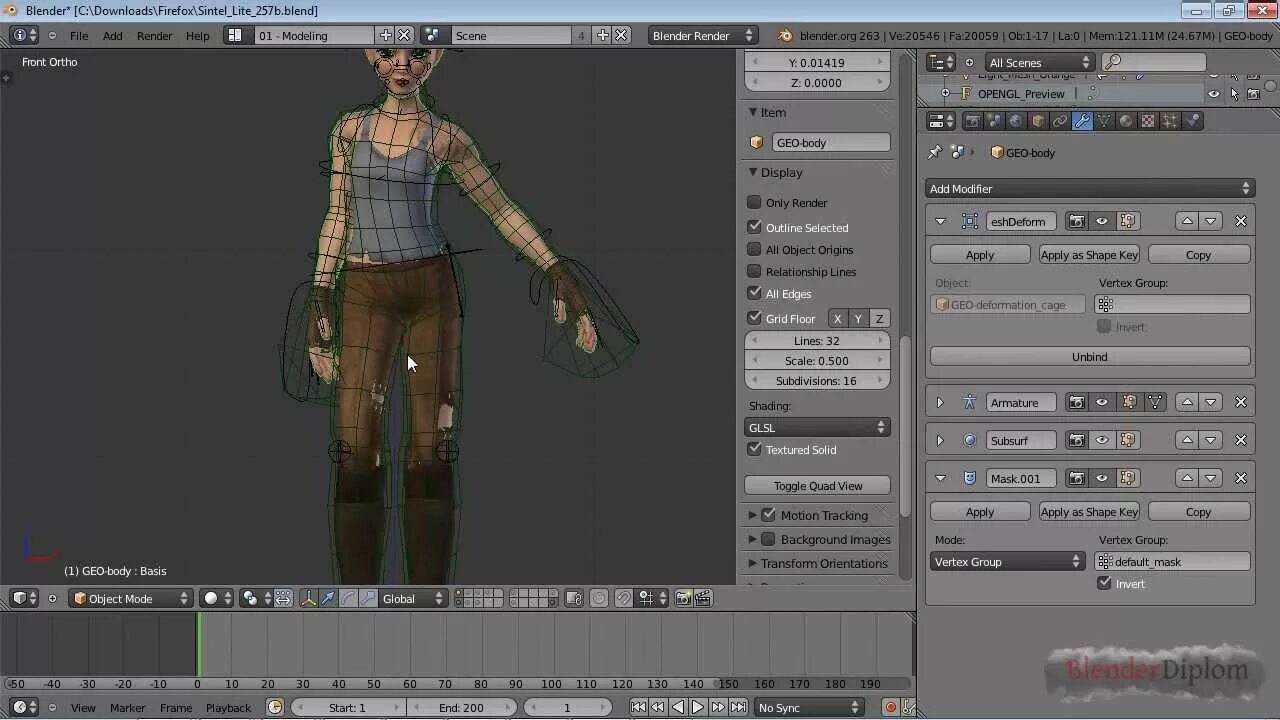Viewport: 1280px width, 720px height.
Task: Move Armature modifier up in stack
Action: [x=1187, y=403]
